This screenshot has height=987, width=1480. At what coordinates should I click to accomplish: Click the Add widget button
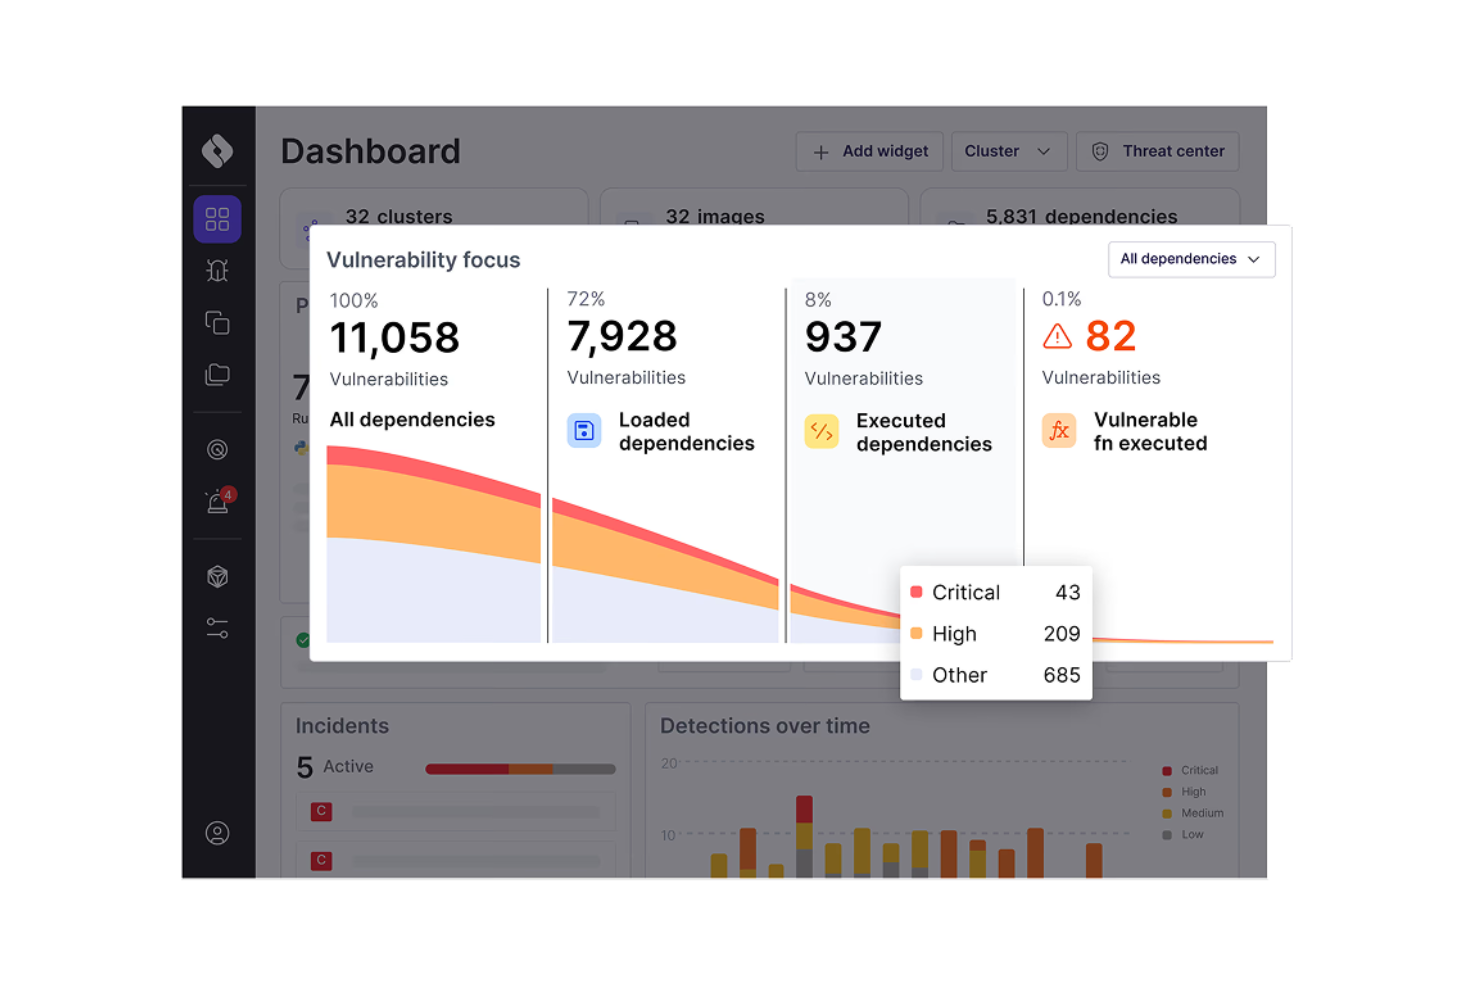869,152
